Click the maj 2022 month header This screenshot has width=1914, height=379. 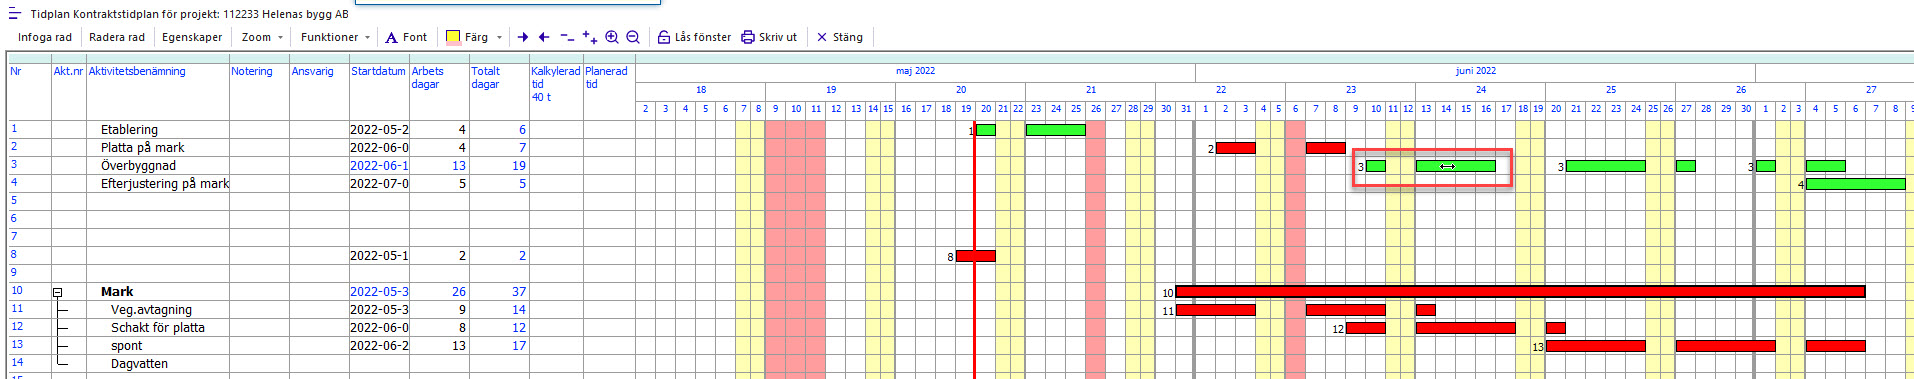(x=915, y=71)
